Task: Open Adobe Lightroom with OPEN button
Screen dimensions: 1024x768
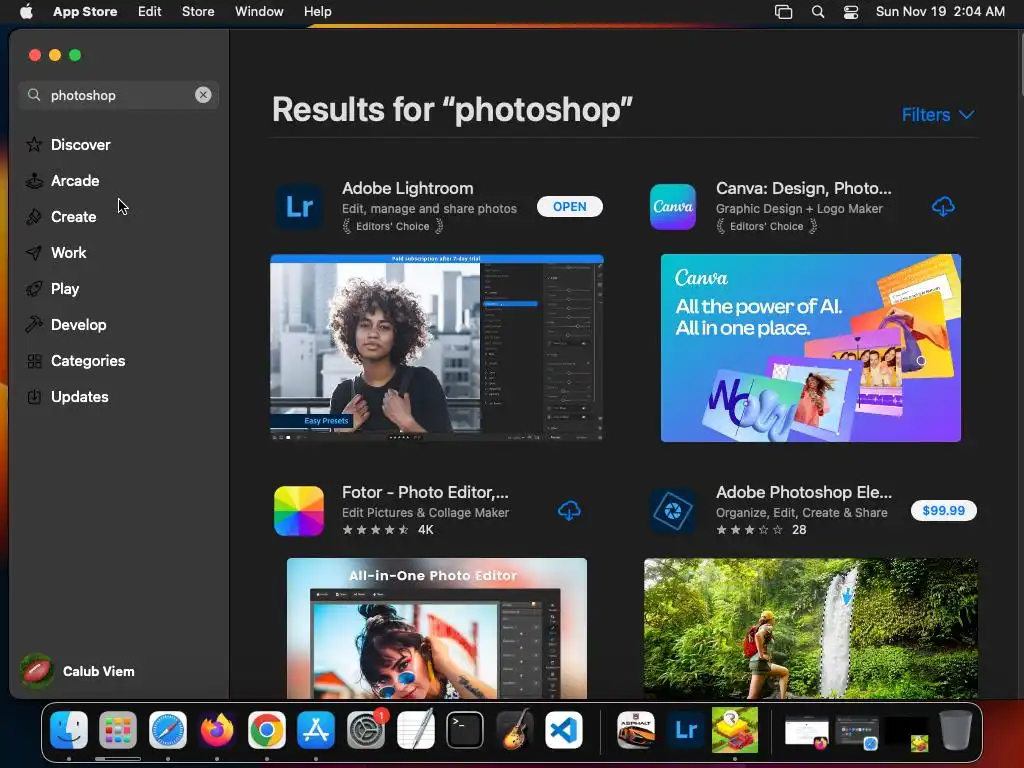Action: point(569,206)
